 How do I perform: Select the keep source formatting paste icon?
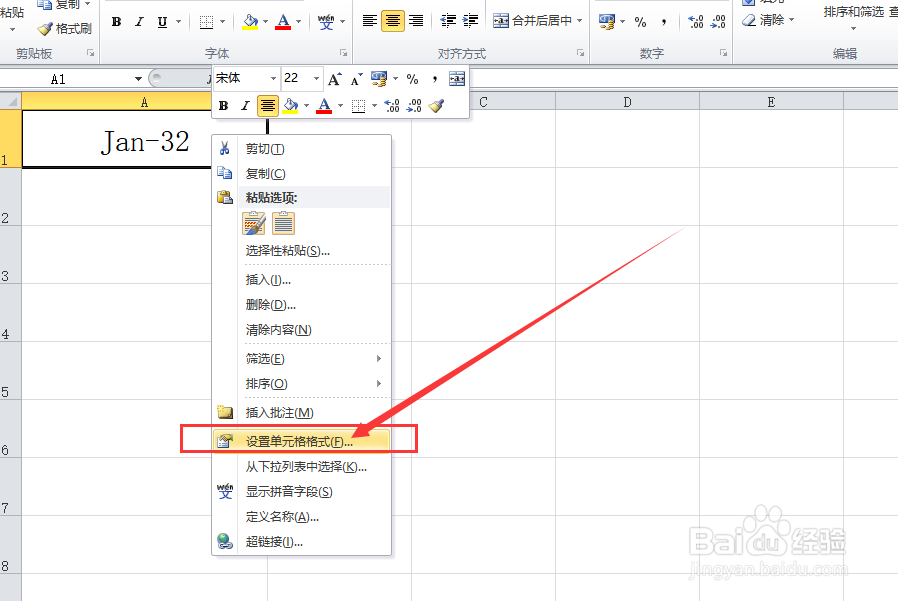pos(253,223)
